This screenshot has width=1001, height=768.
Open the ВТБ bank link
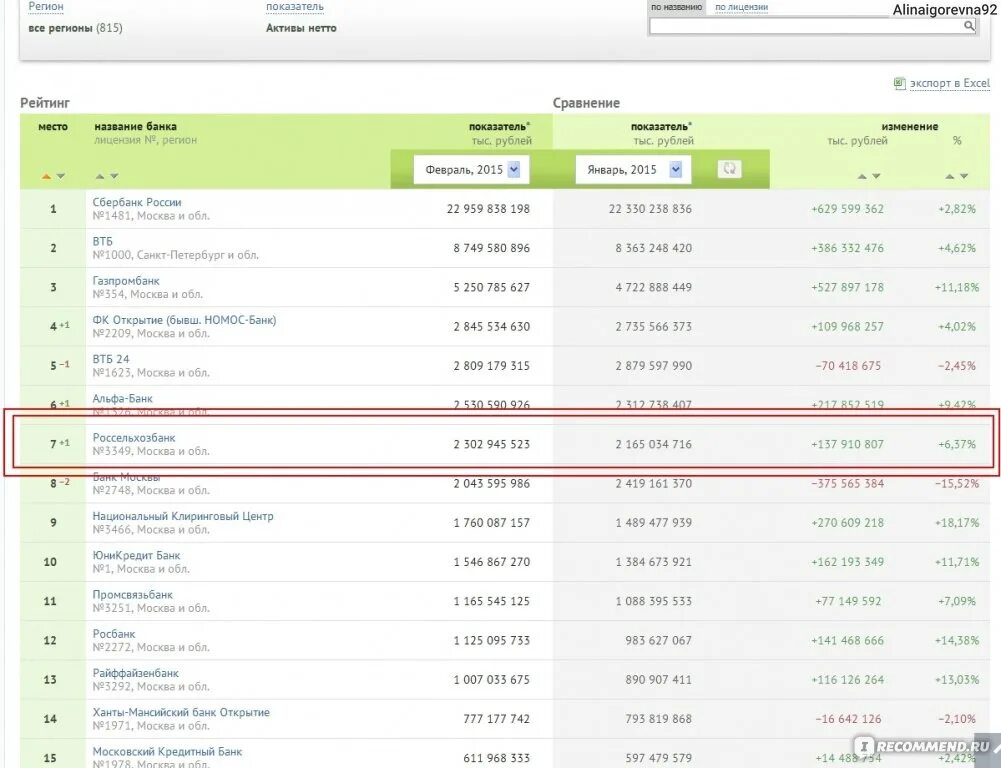103,241
